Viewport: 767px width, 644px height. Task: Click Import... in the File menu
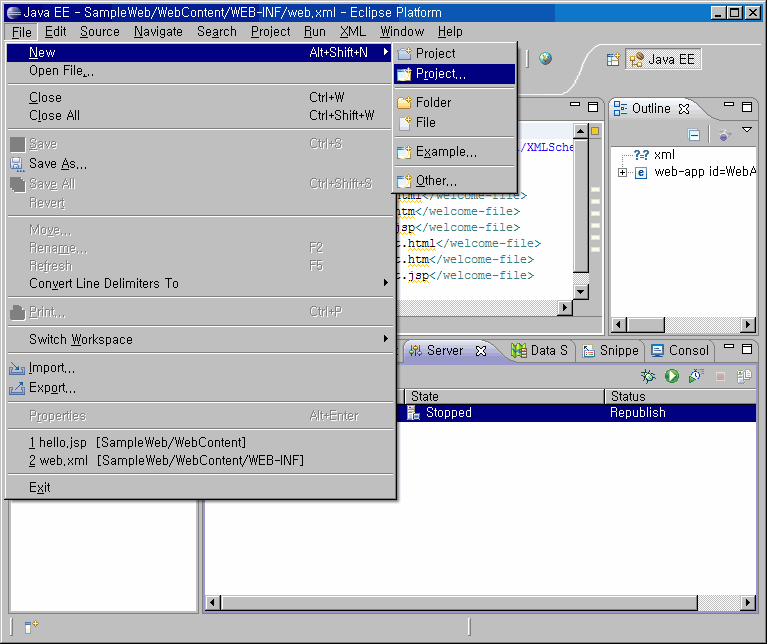click(x=51, y=368)
